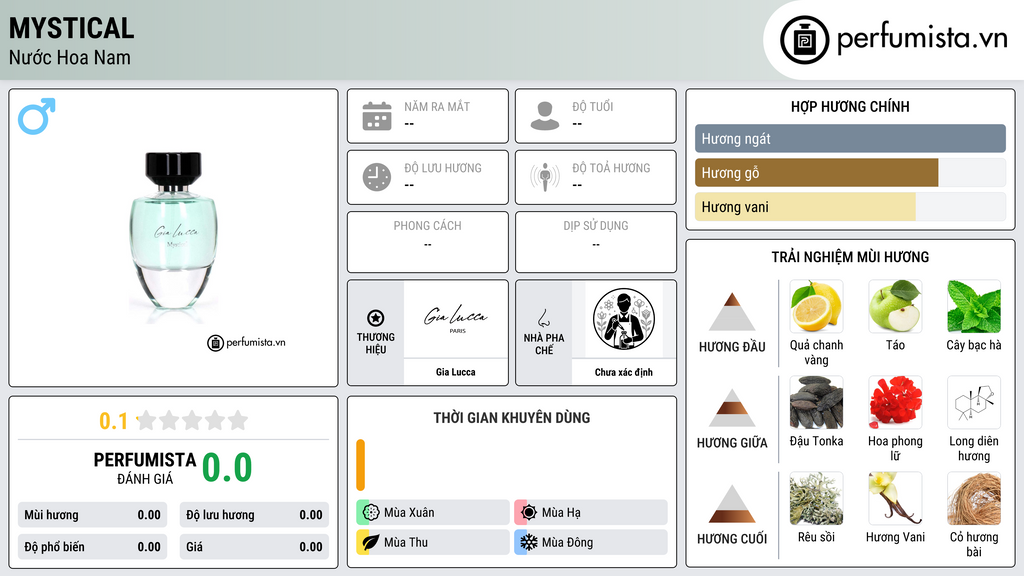Screen dimensions: 1024x576
Task: Click the clock icon for Độ lưu hương
Action: click(x=377, y=177)
